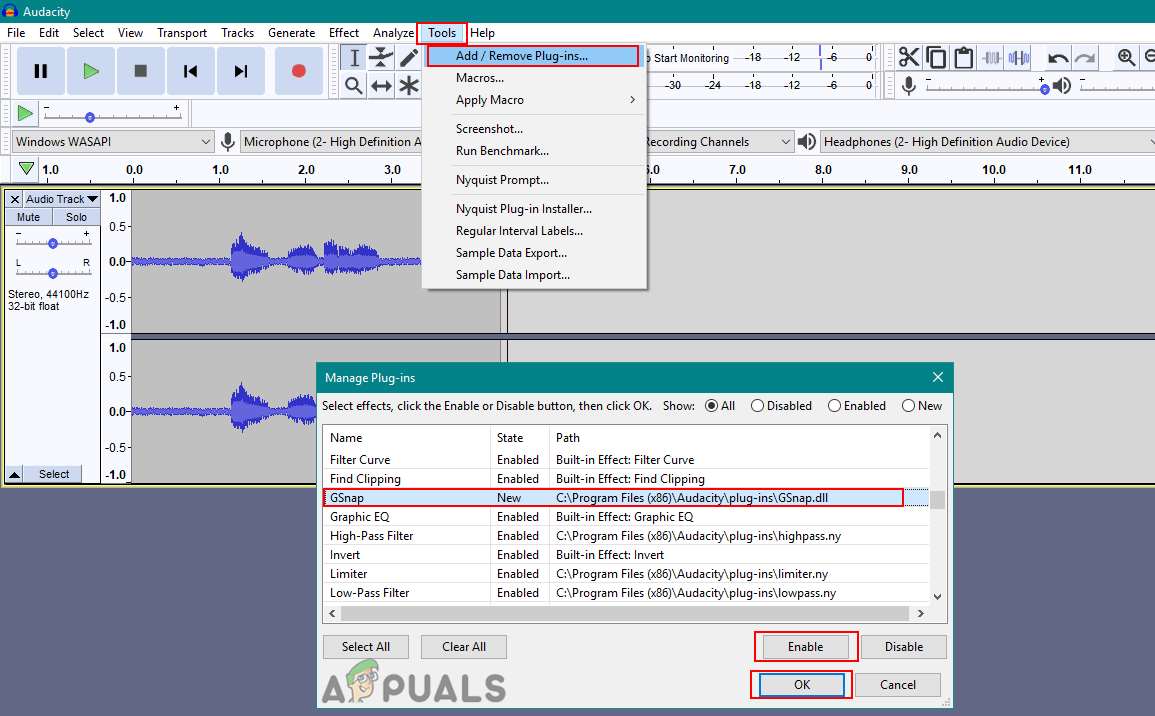Toggle Solo on the Audio Track
1155x716 pixels.
click(76, 217)
